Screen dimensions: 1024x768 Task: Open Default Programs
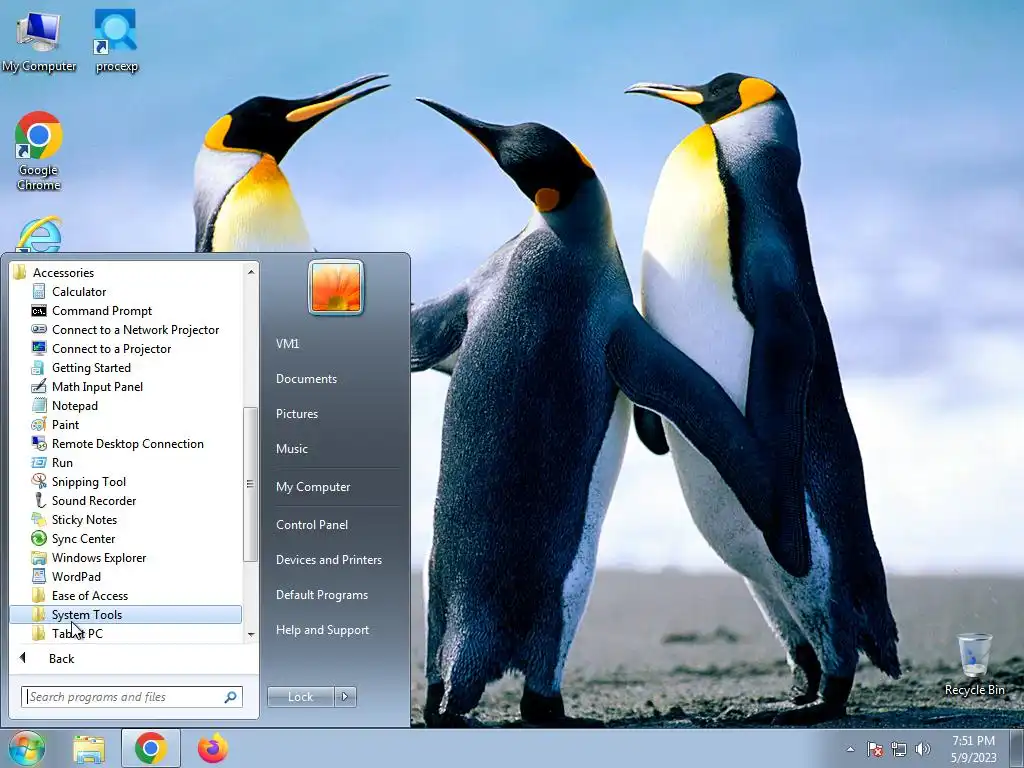coord(321,595)
